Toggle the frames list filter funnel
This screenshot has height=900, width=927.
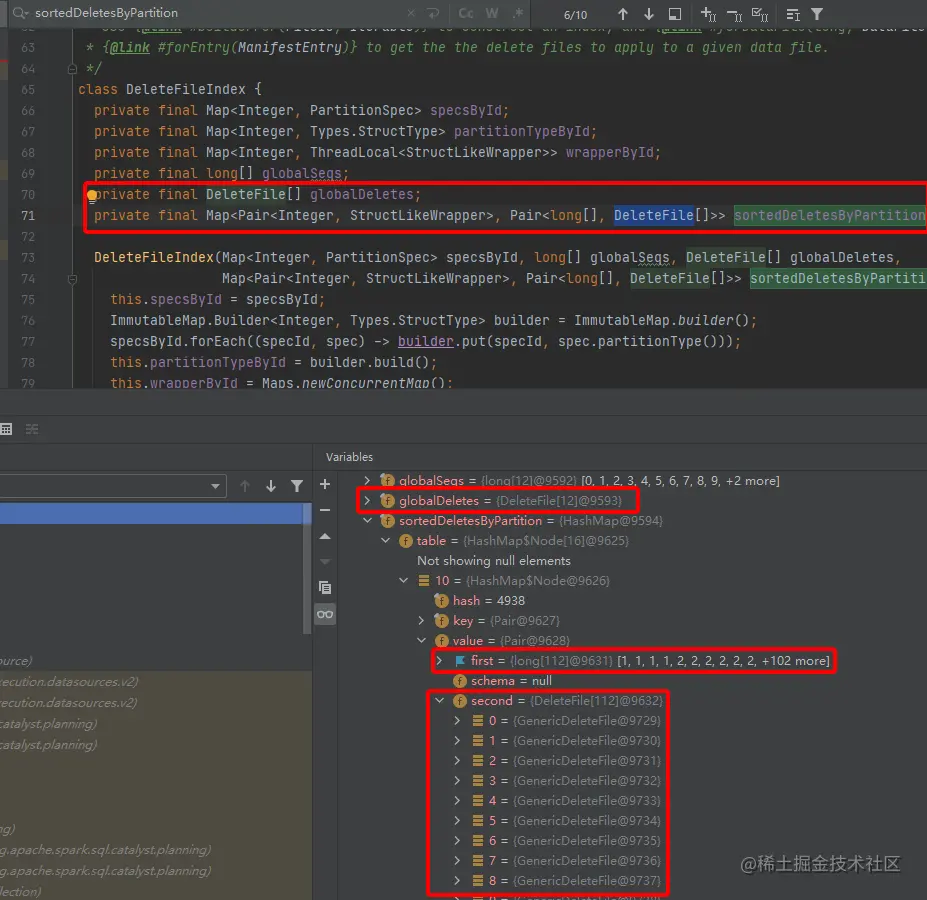297,486
